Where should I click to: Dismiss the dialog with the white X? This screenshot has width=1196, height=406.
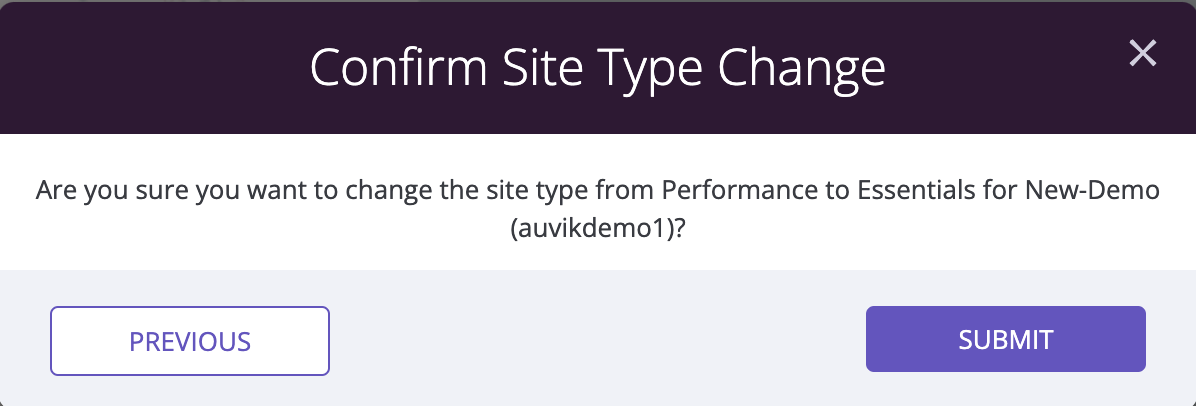1143,53
